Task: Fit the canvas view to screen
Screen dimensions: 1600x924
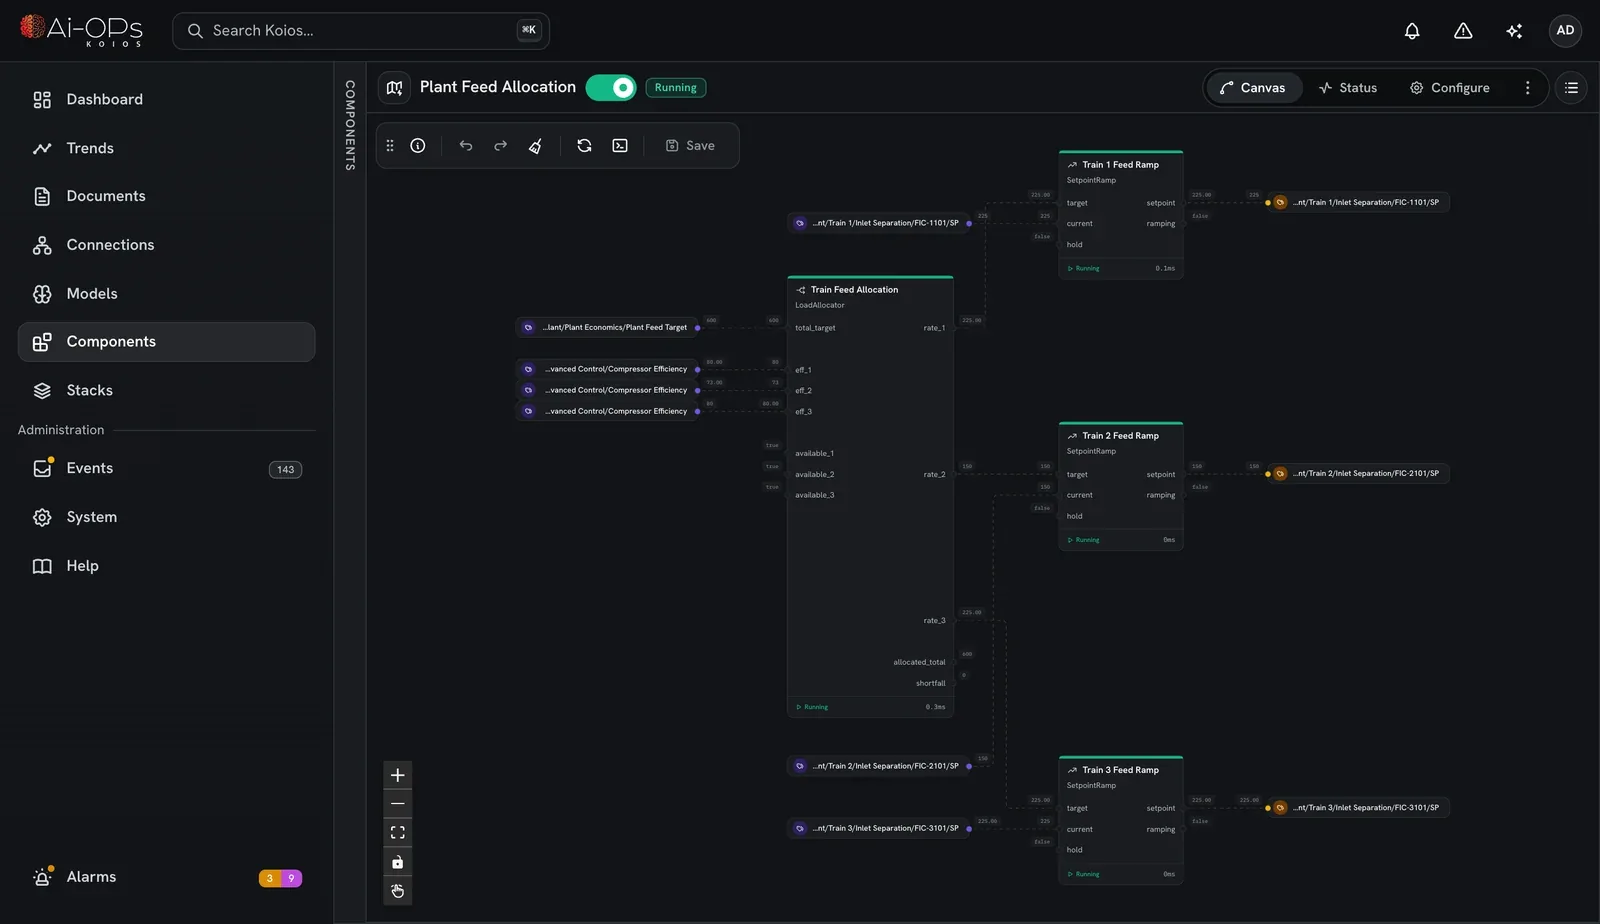Action: click(398, 833)
